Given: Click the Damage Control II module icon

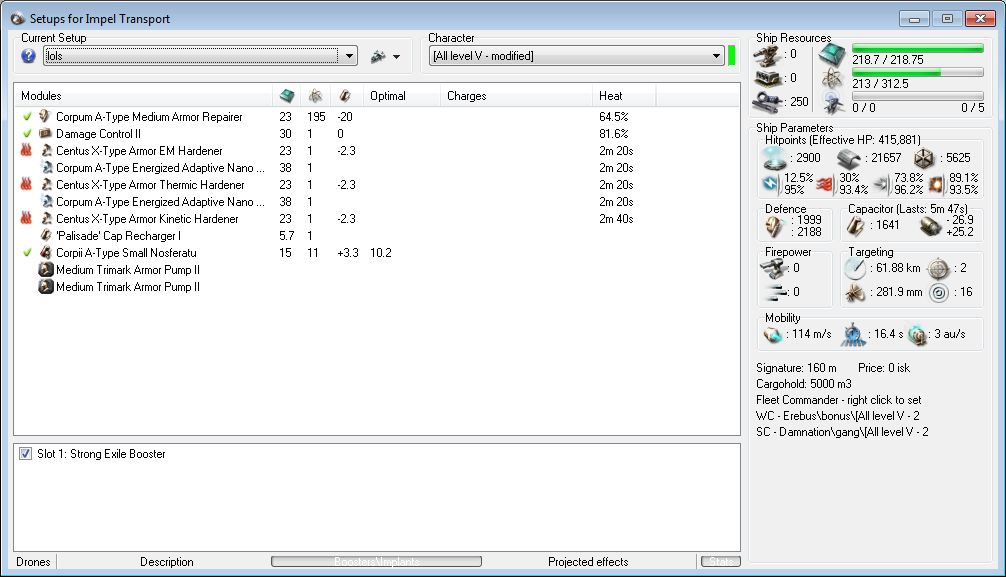Looking at the screenshot, I should tap(45, 133).
